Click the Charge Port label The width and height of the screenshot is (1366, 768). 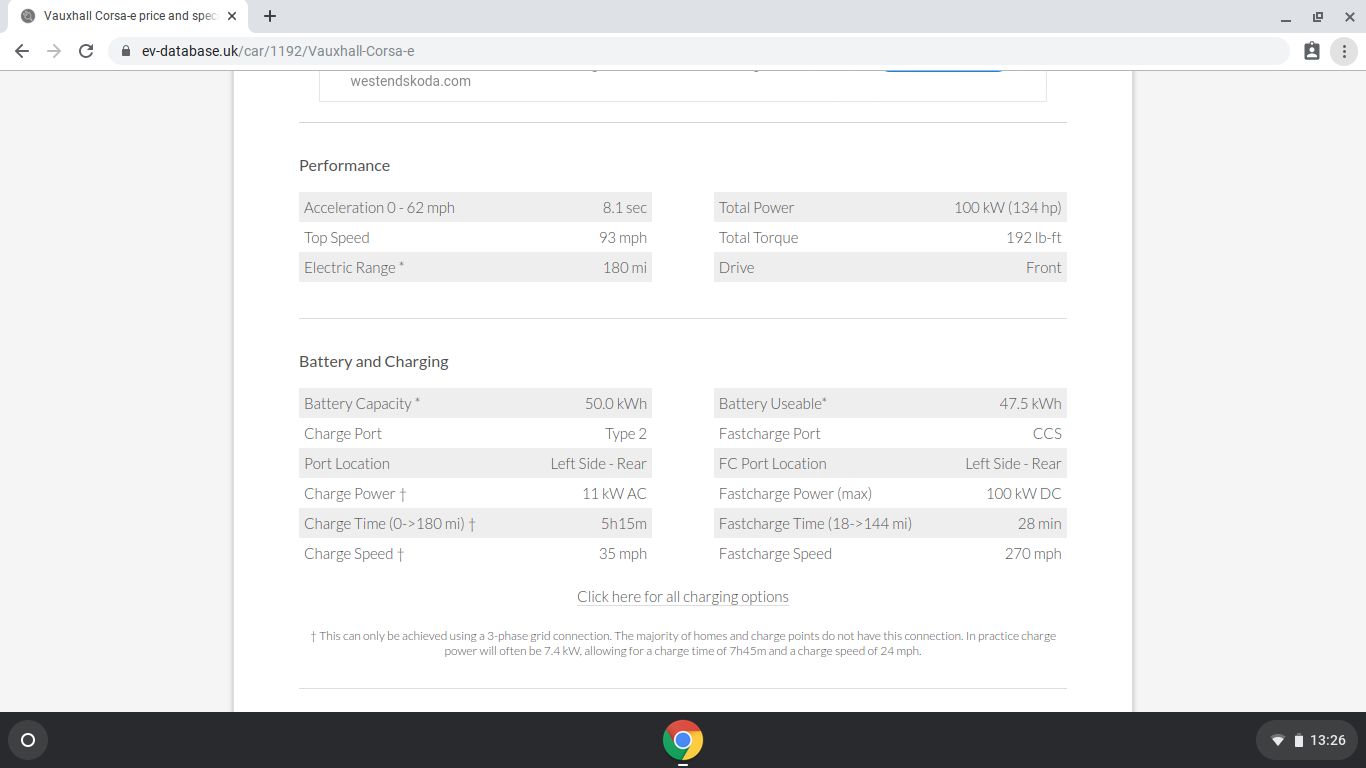pos(343,434)
